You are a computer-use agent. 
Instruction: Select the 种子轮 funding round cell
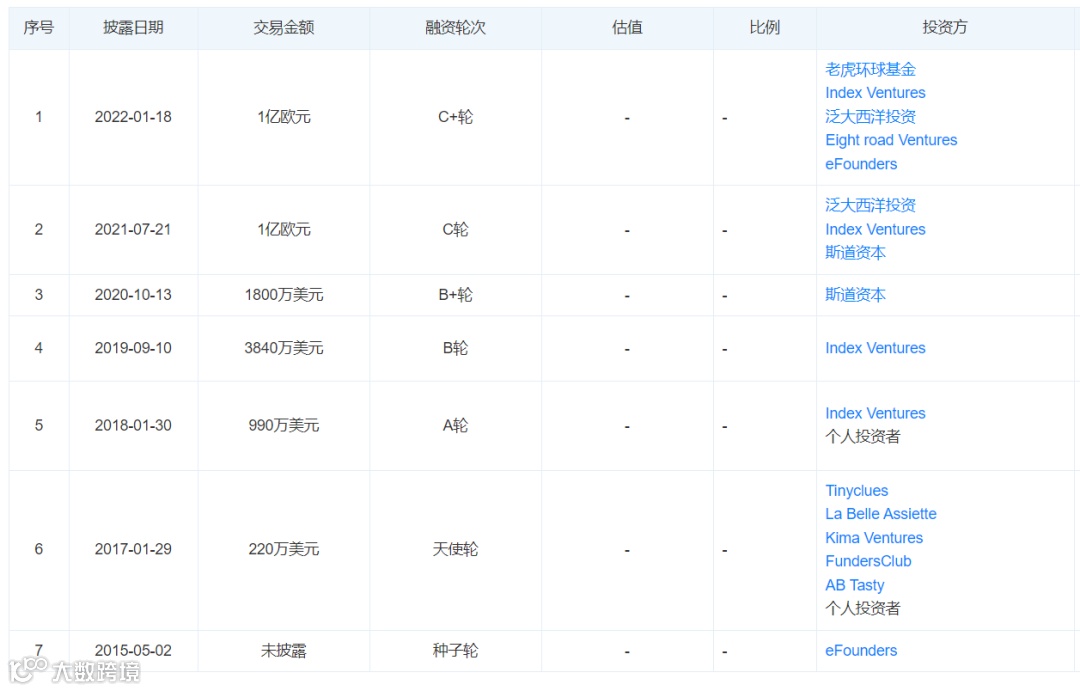pyautogui.click(x=455, y=651)
